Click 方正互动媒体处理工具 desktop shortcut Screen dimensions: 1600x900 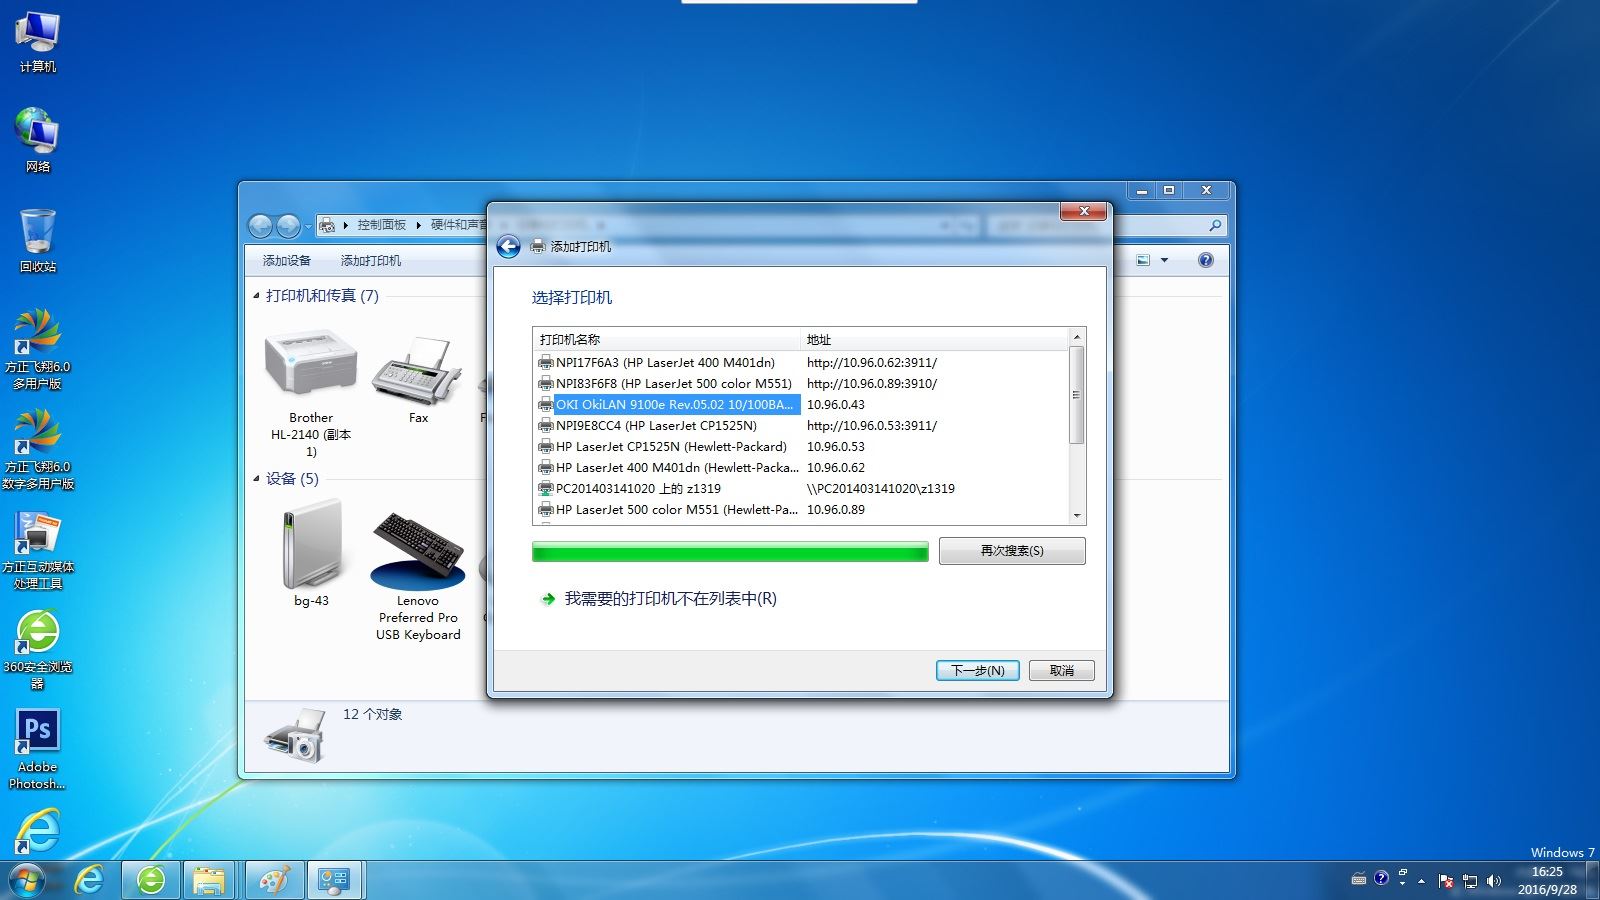point(37,549)
